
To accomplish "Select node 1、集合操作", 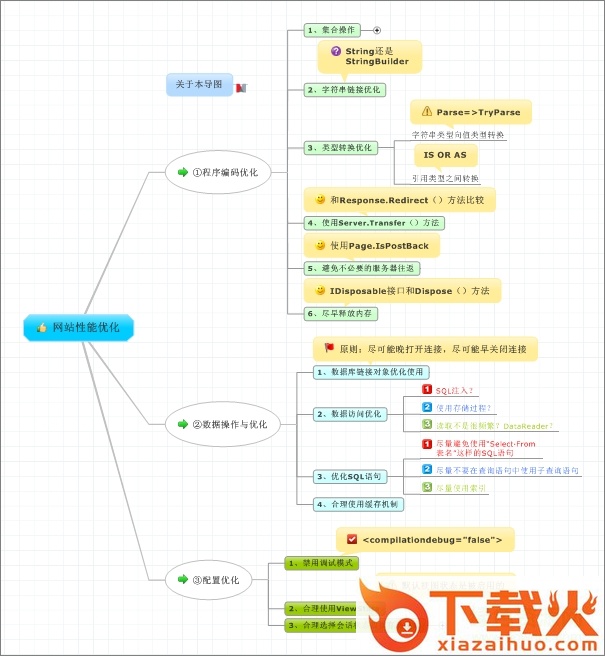I will point(332,30).
